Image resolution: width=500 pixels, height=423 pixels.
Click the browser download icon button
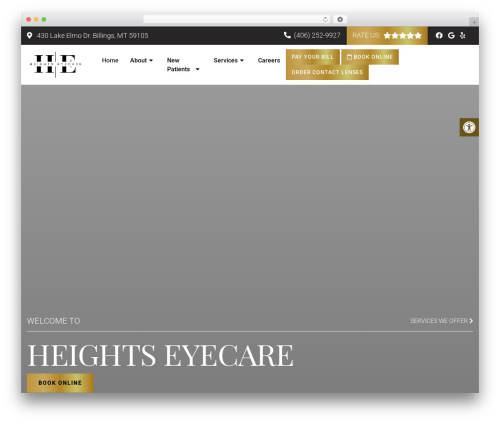coord(340,20)
